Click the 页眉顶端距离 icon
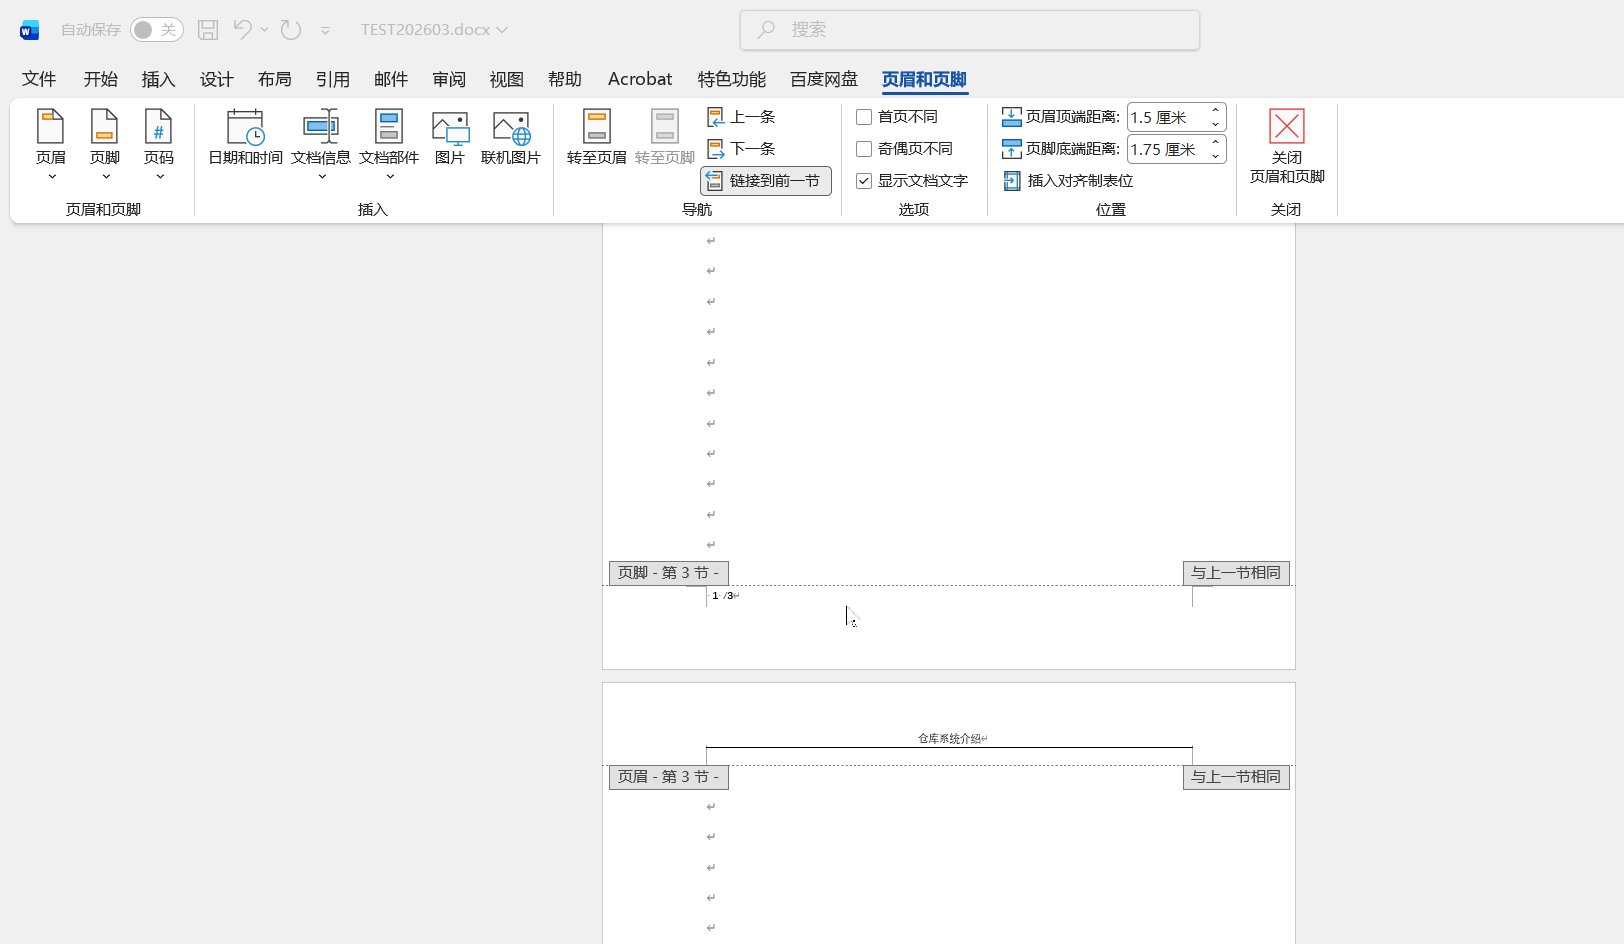Screen dimensions: 1624x944 pyautogui.click(x=1012, y=117)
